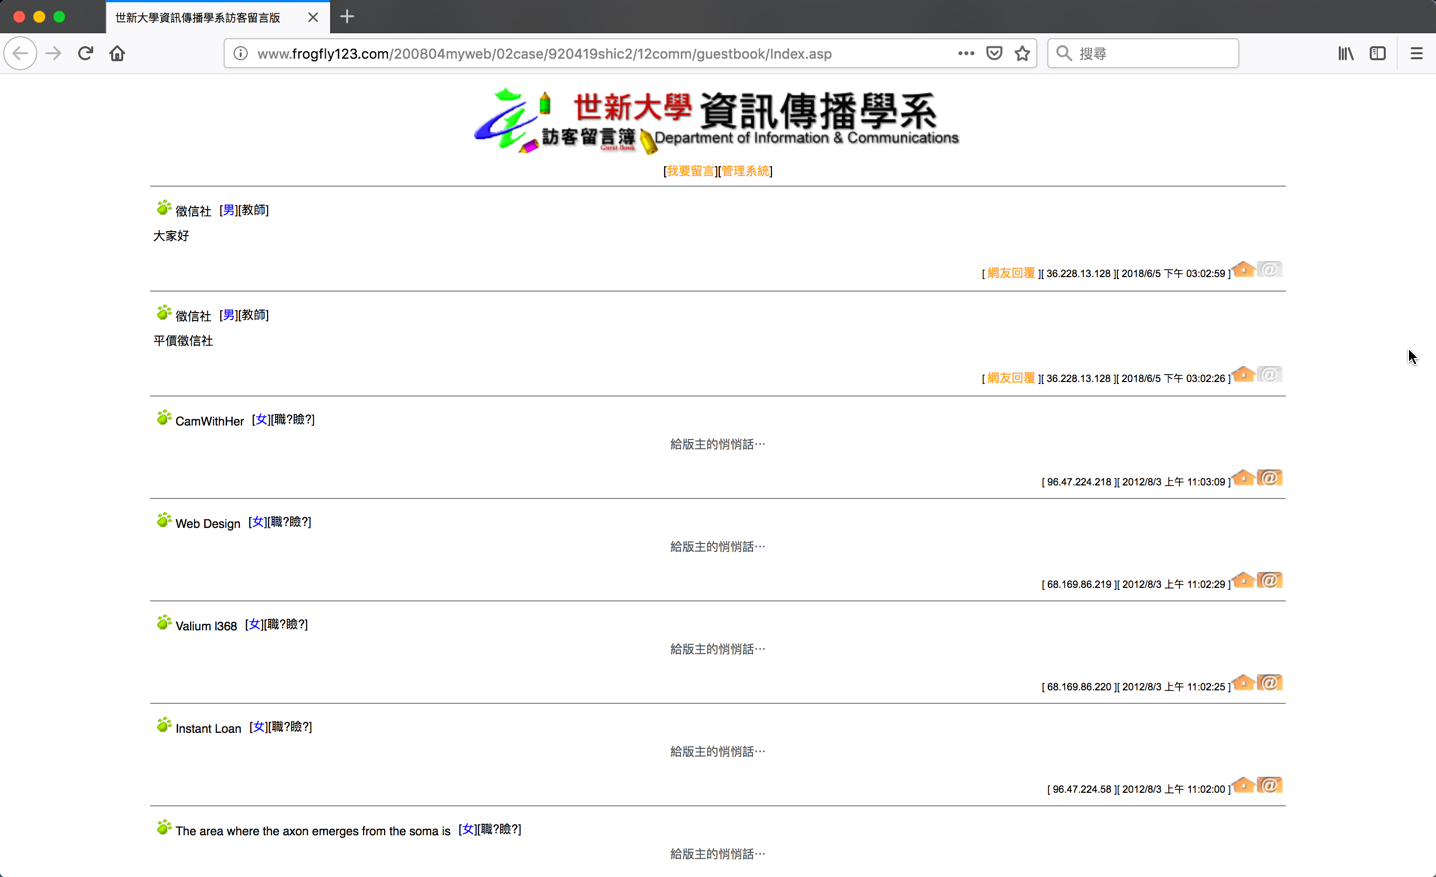This screenshot has height=877, width=1436.
Task: Click IP address 68.169.86.219
Action: coord(1079,584)
